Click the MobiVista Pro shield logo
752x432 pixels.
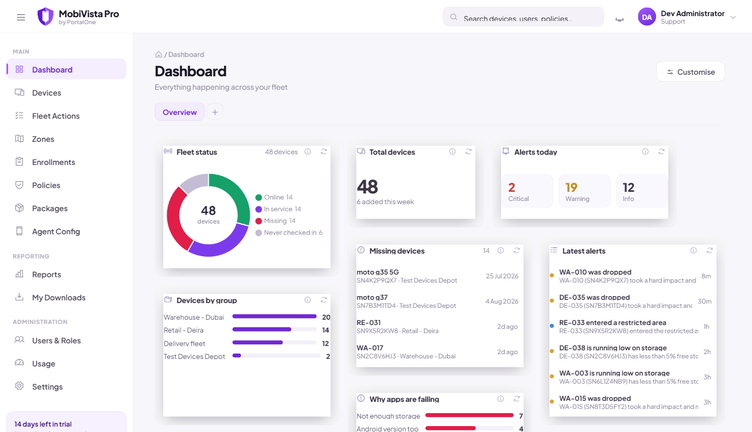tap(45, 16)
